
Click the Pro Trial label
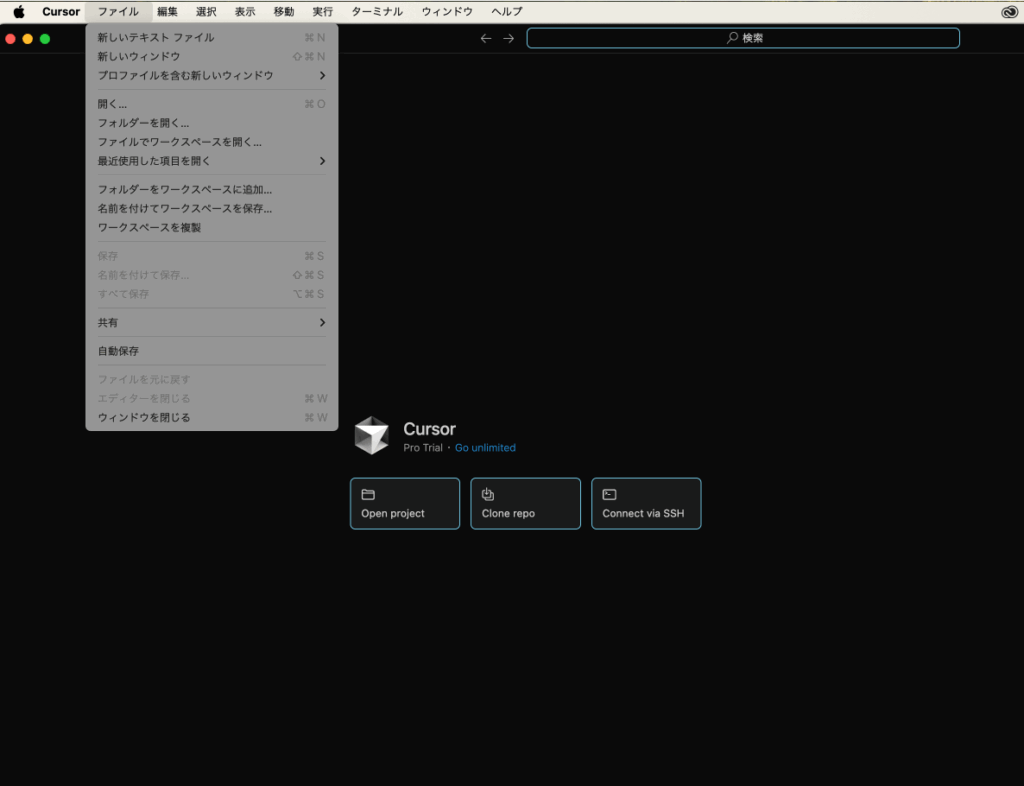pyautogui.click(x=423, y=448)
